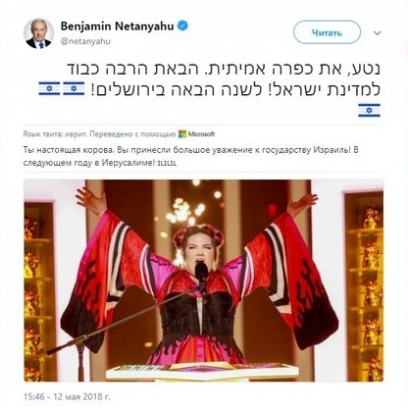Click the microphone in the stage photo
Screen dimensions: 408x408
pos(201,273)
